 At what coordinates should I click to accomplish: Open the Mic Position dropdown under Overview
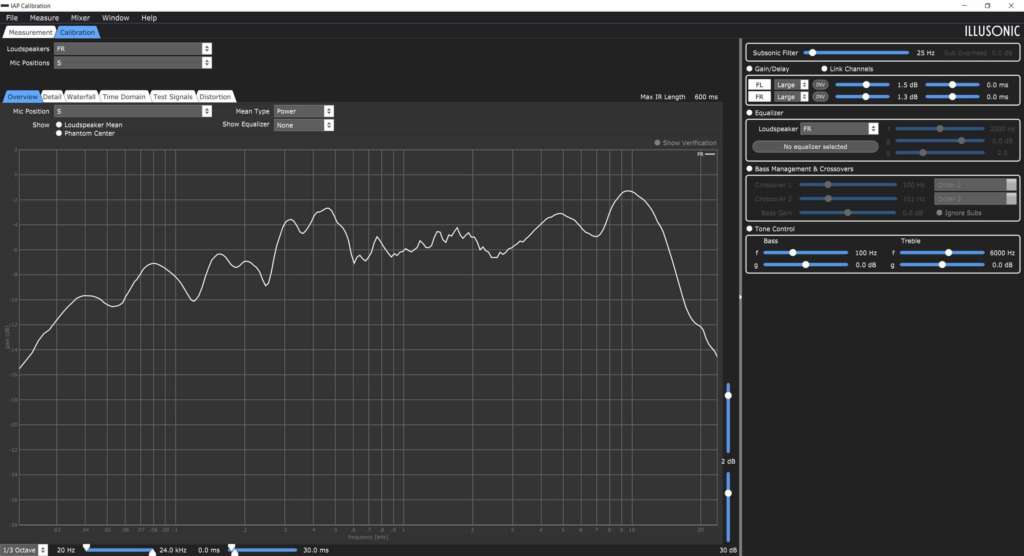click(x=133, y=111)
